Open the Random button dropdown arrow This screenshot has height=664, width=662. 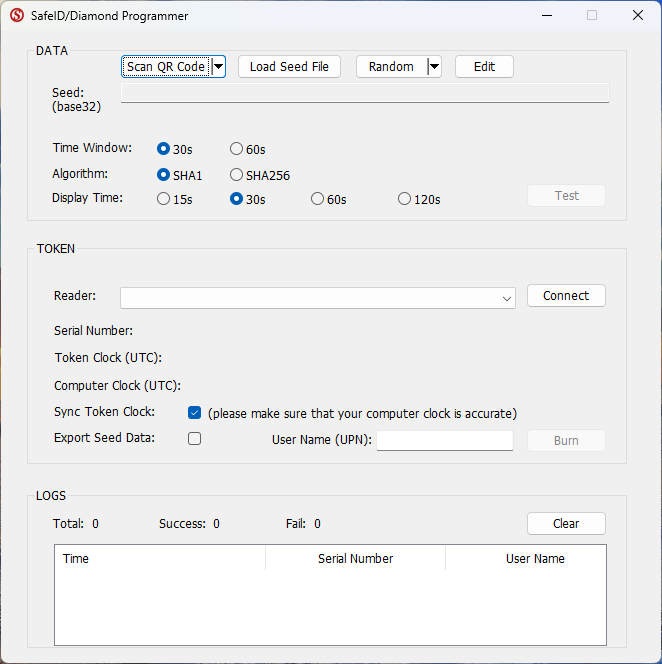[434, 67]
